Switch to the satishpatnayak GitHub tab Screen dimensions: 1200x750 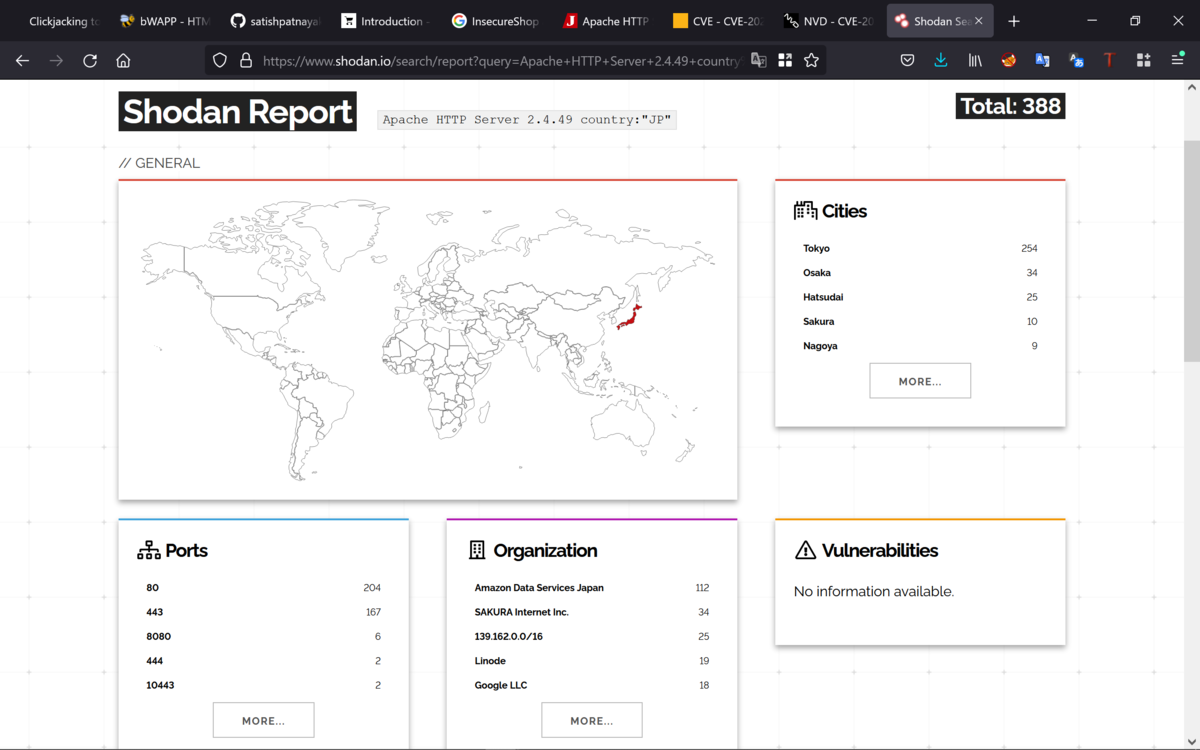(275, 21)
